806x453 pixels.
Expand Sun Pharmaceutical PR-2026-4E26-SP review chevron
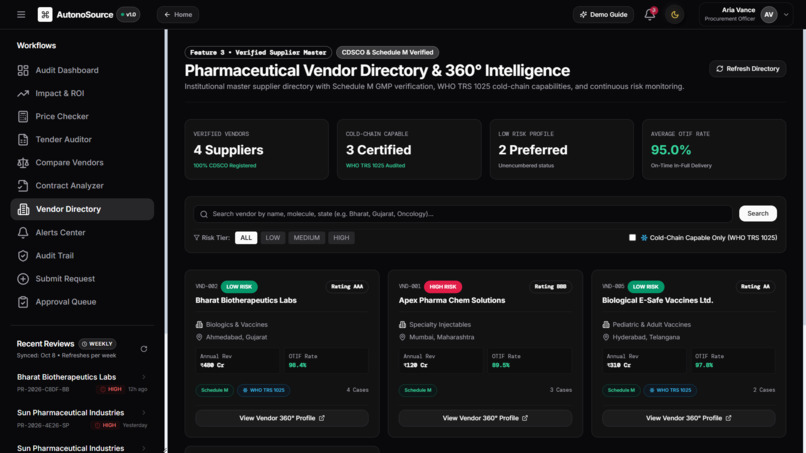click(x=143, y=412)
